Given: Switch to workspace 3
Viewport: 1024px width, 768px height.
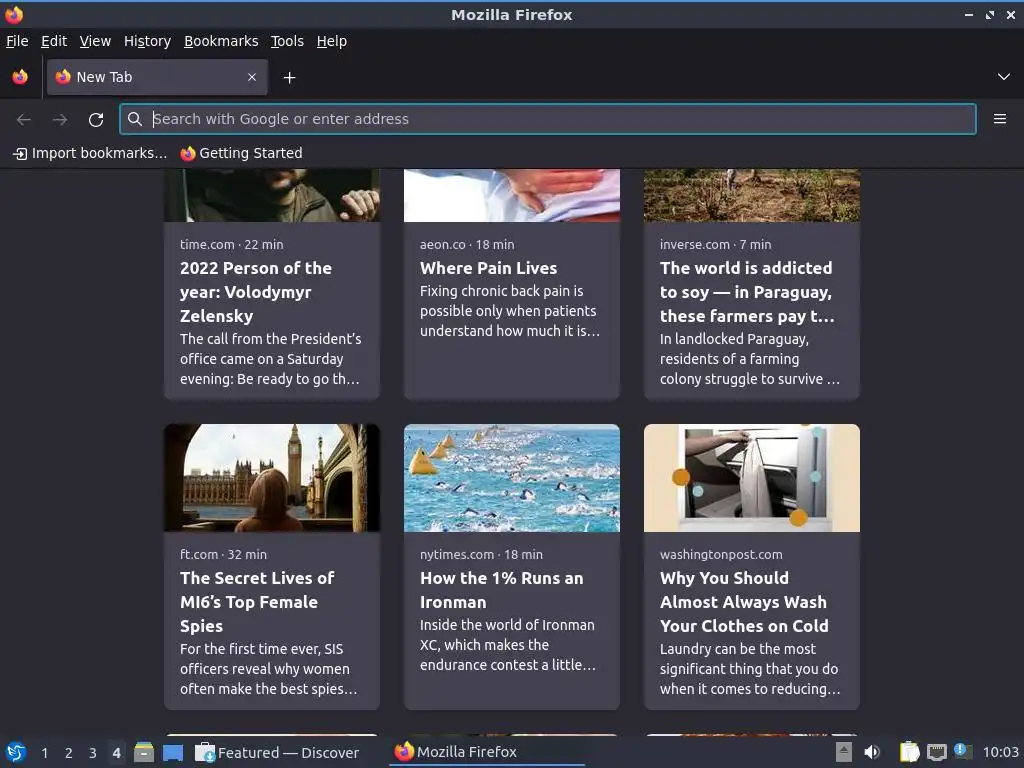Looking at the screenshot, I should click(93, 753).
